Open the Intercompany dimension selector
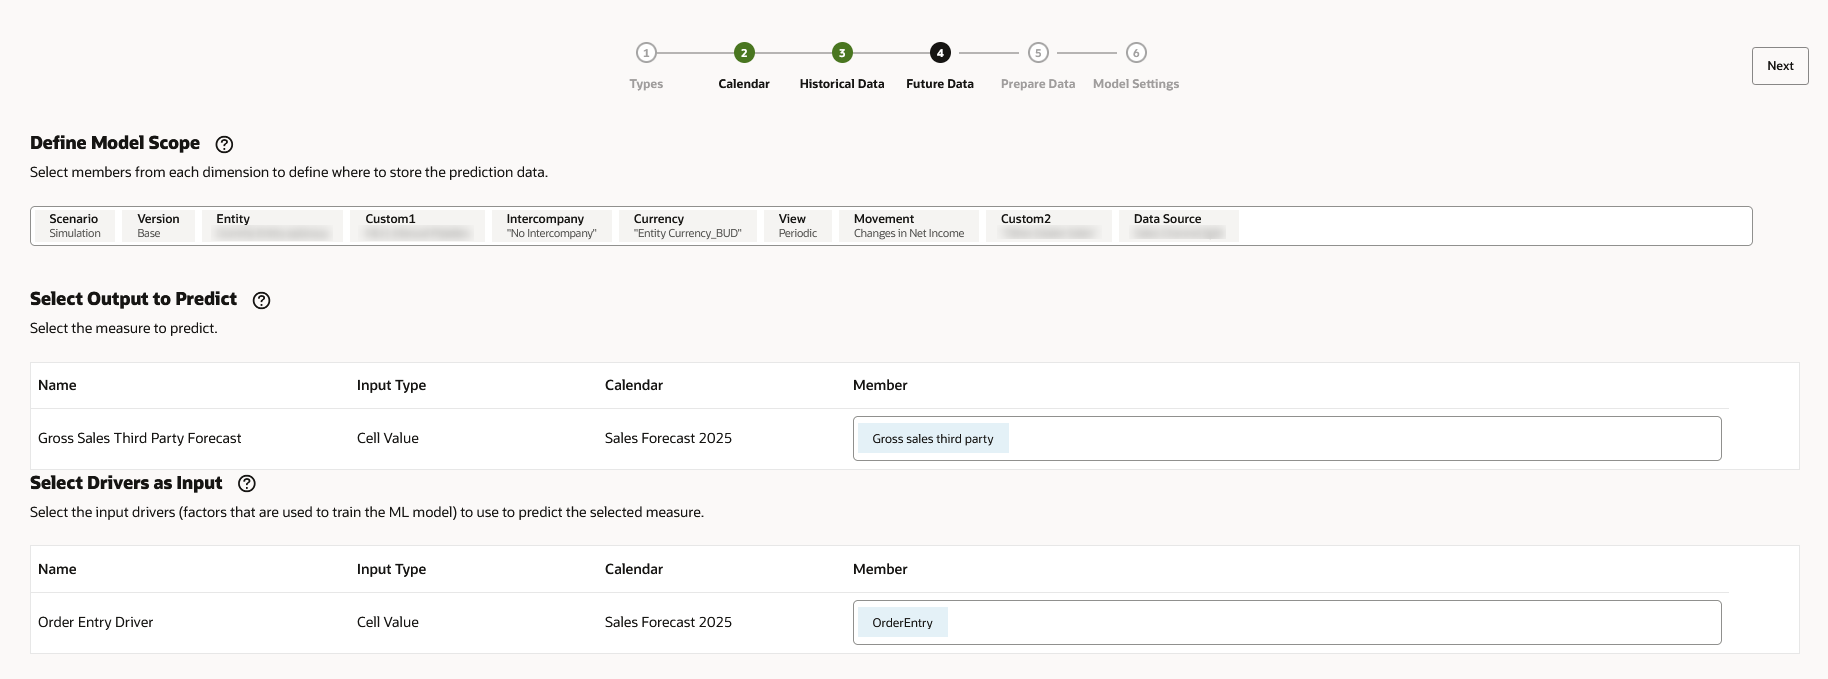The image size is (1828, 679). tap(551, 226)
